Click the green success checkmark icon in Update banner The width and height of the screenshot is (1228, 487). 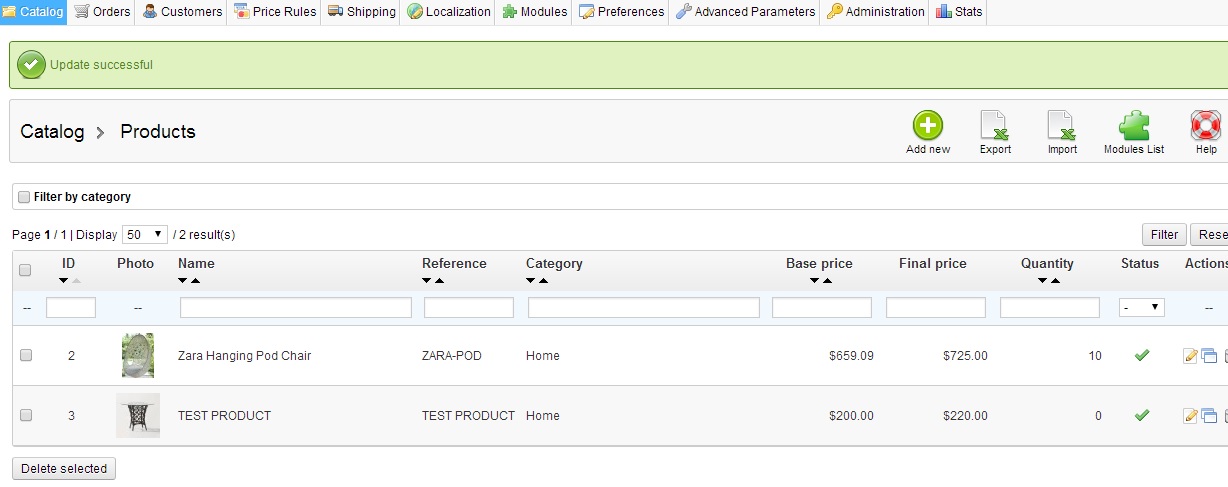tap(32, 65)
